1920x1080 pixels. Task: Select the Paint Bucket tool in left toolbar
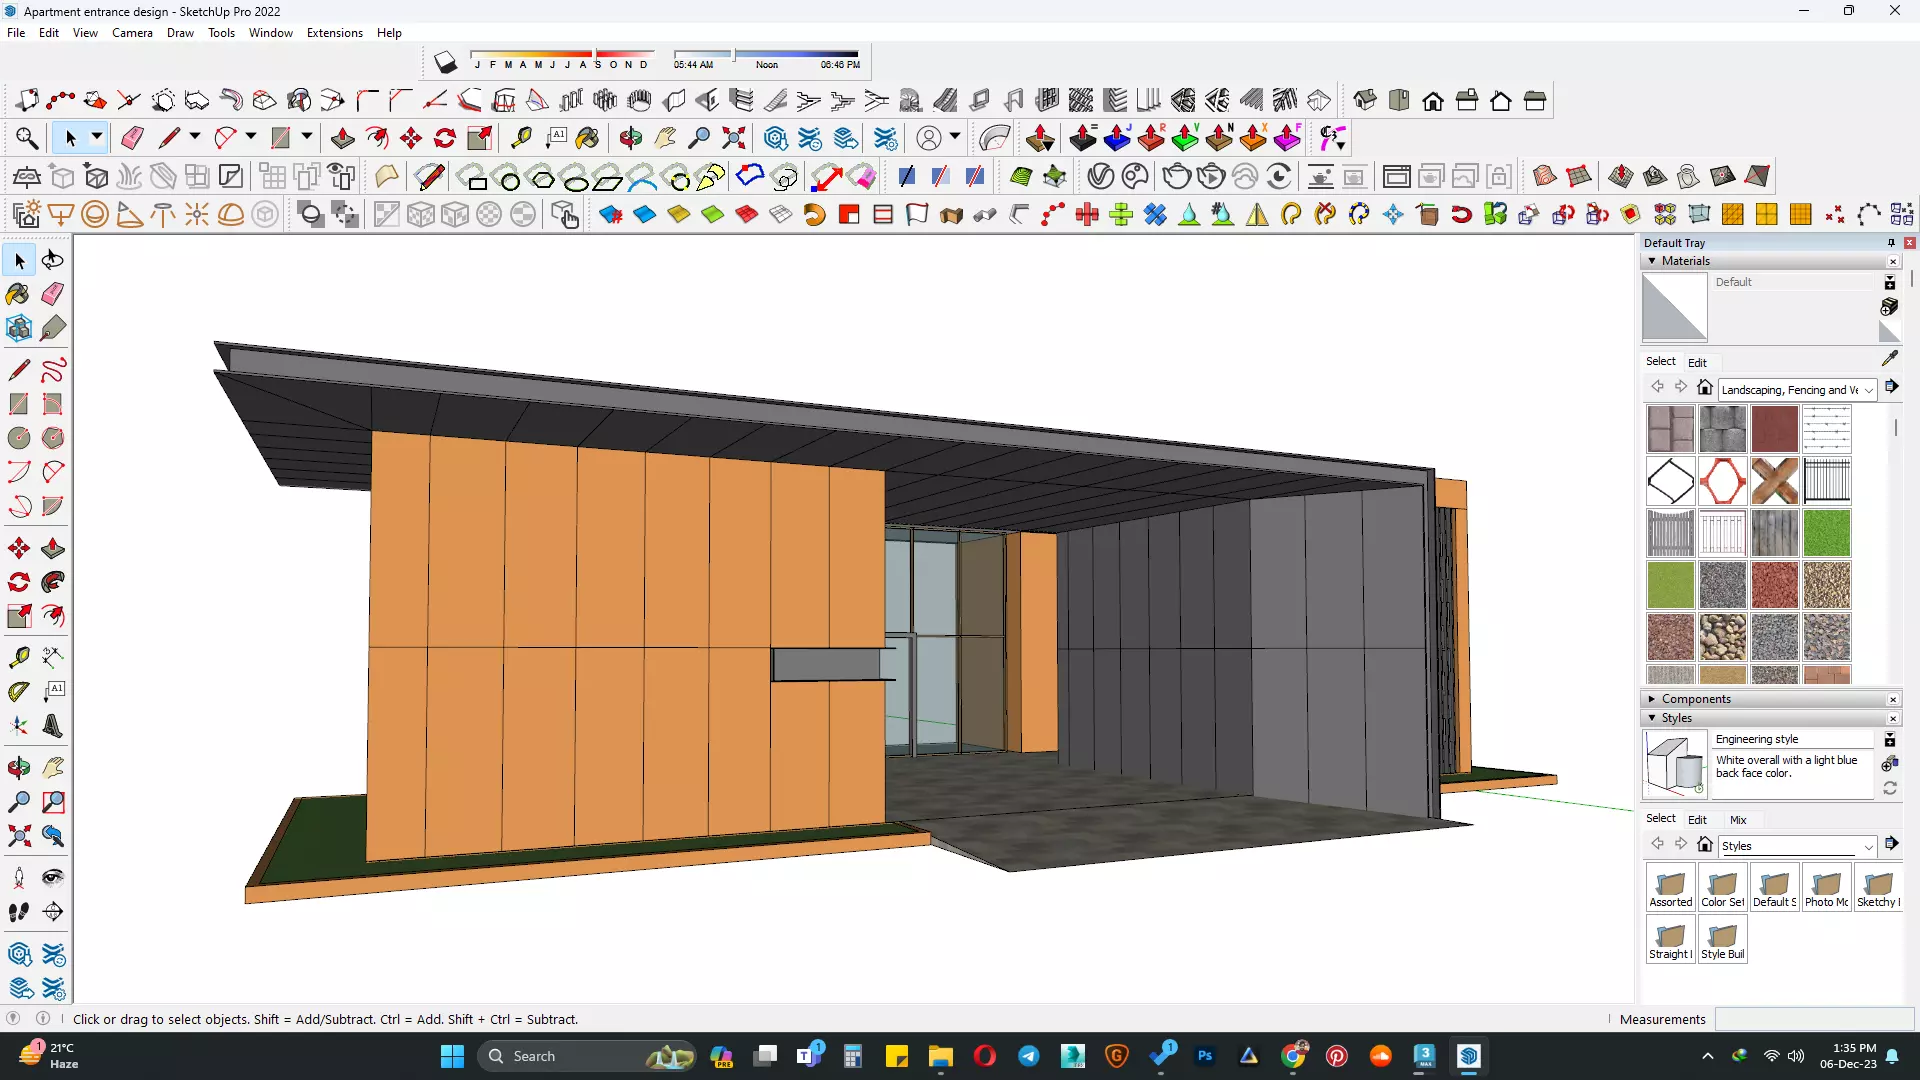(x=18, y=294)
